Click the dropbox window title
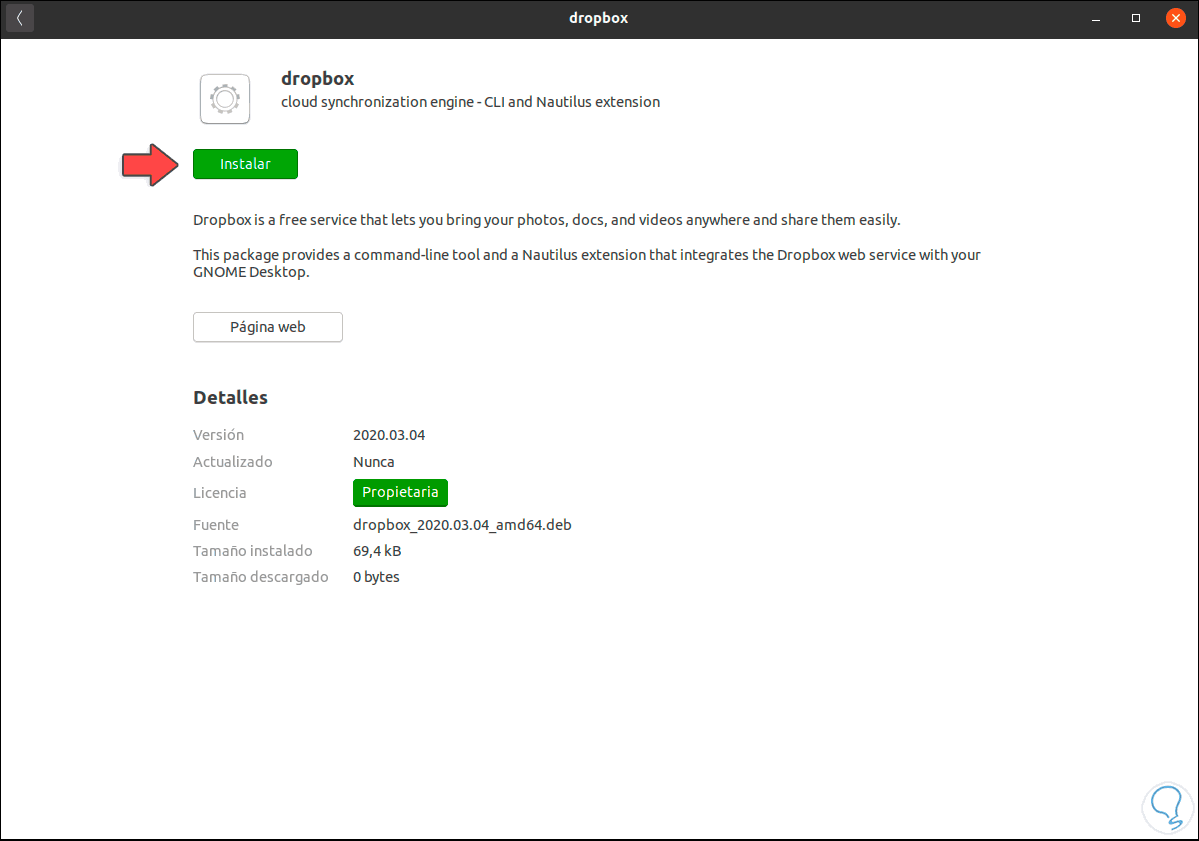Viewport: 1199px width, 841px height. point(599,18)
